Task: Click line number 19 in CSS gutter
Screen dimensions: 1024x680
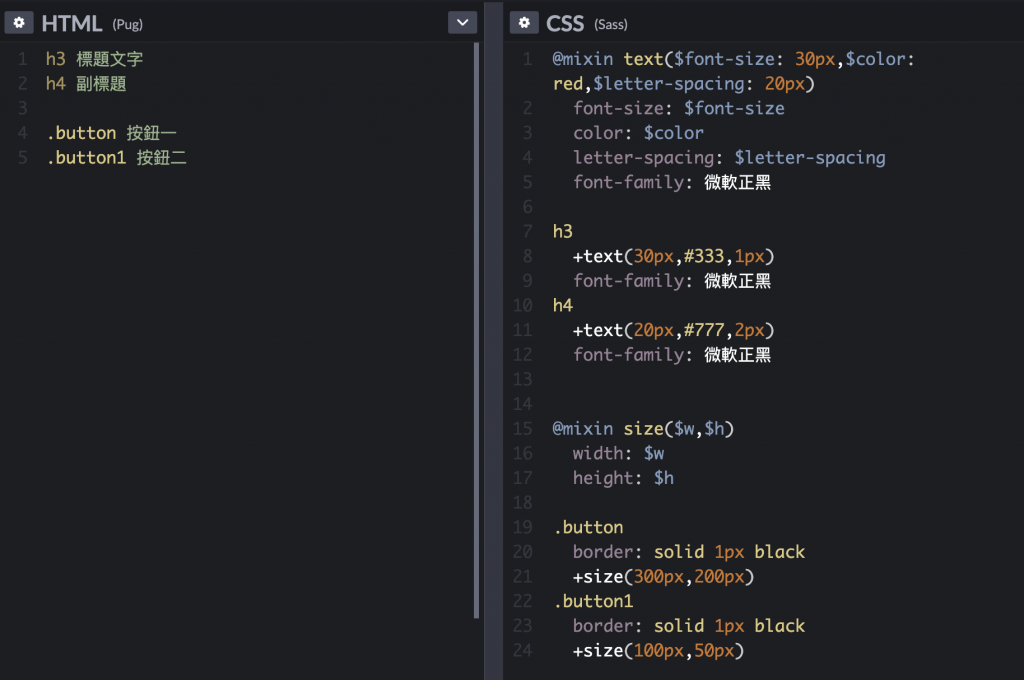Action: pos(523,527)
